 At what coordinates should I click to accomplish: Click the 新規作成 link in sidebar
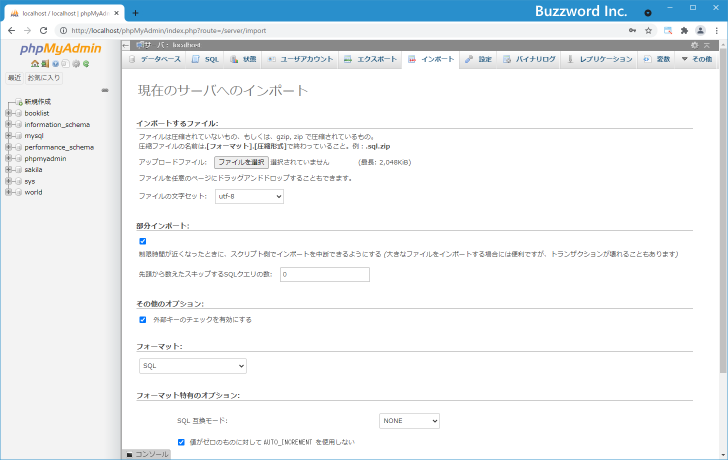tap(38, 102)
